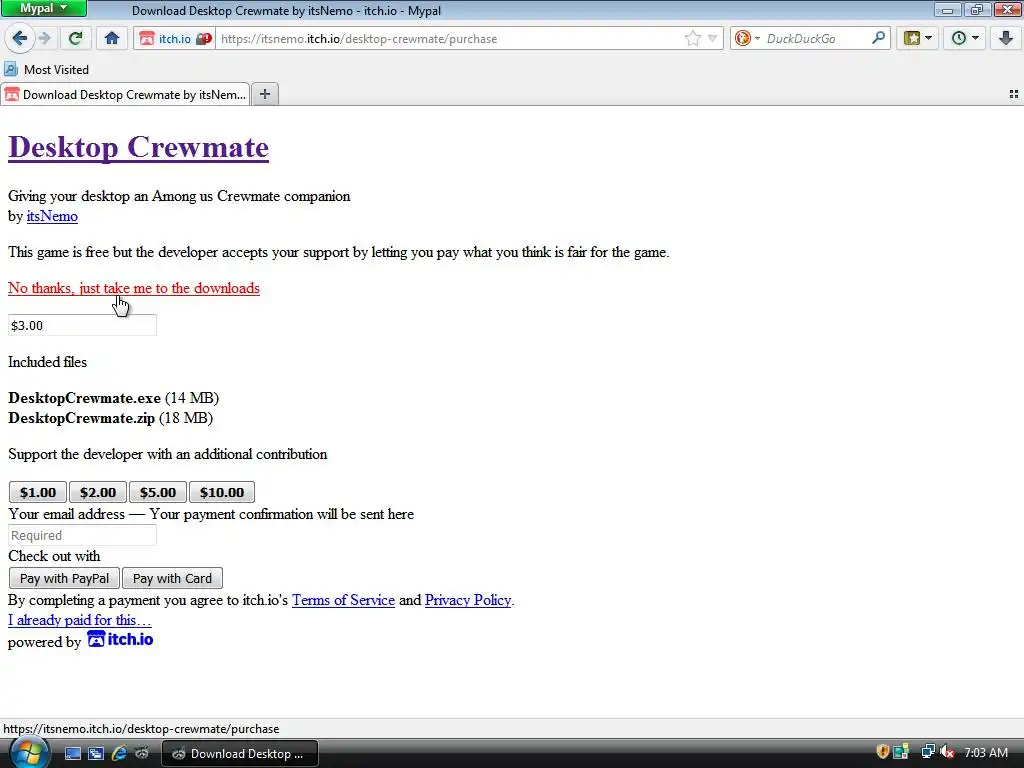Screen dimensions: 1024x768
Task: Click the itch.io logo in the footer
Action: [x=121, y=639]
